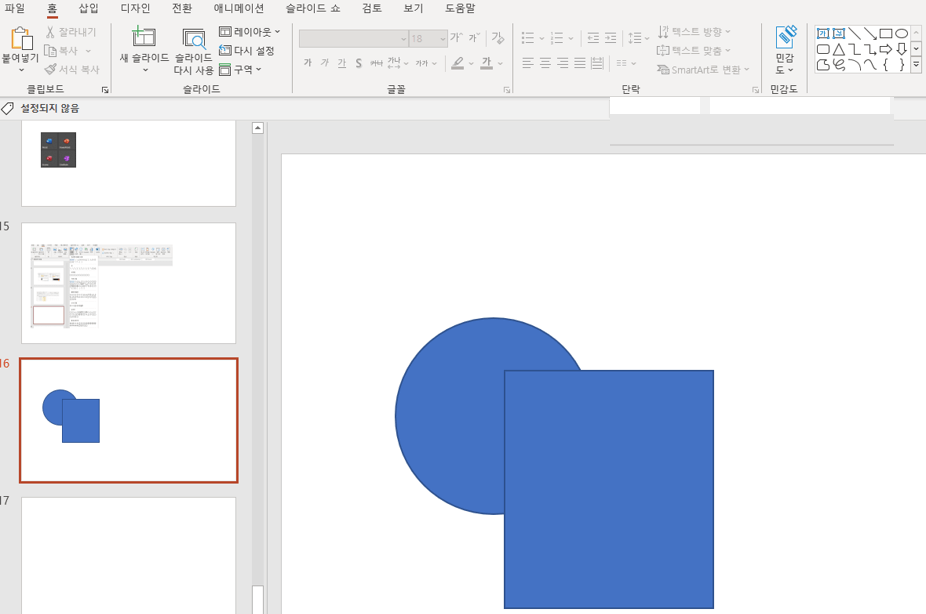The width and height of the screenshot is (926, 614).
Task: Select scribble freeform shape
Action: coord(839,64)
